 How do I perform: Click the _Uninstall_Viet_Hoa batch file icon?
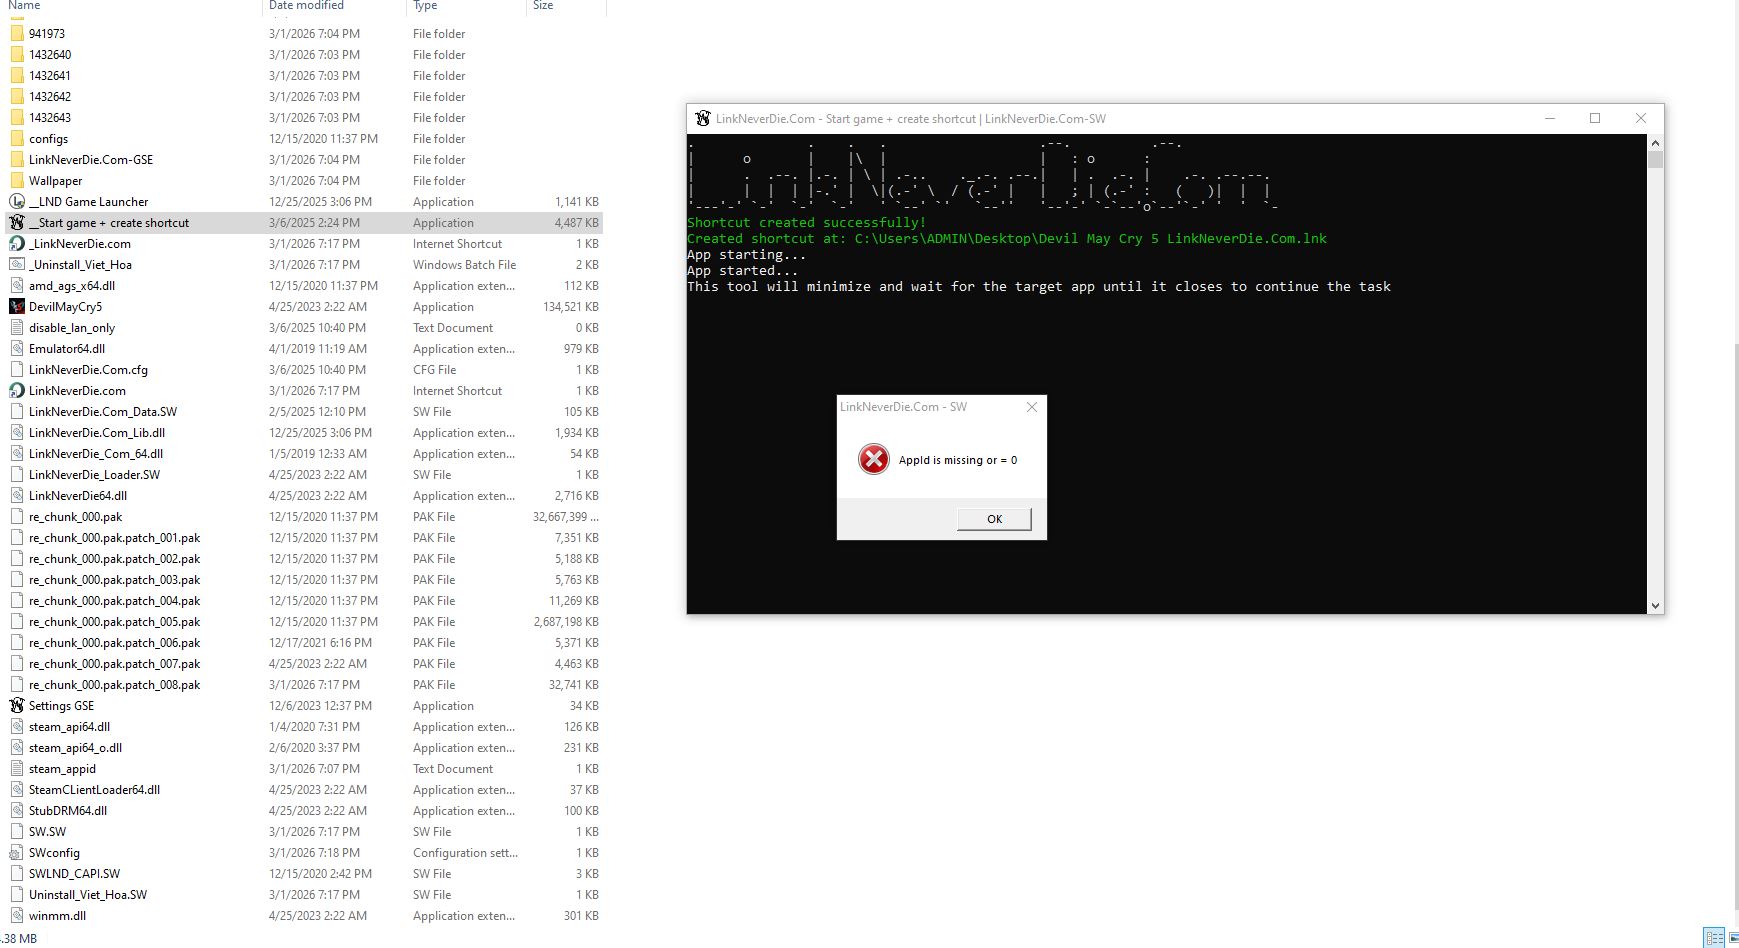17,265
